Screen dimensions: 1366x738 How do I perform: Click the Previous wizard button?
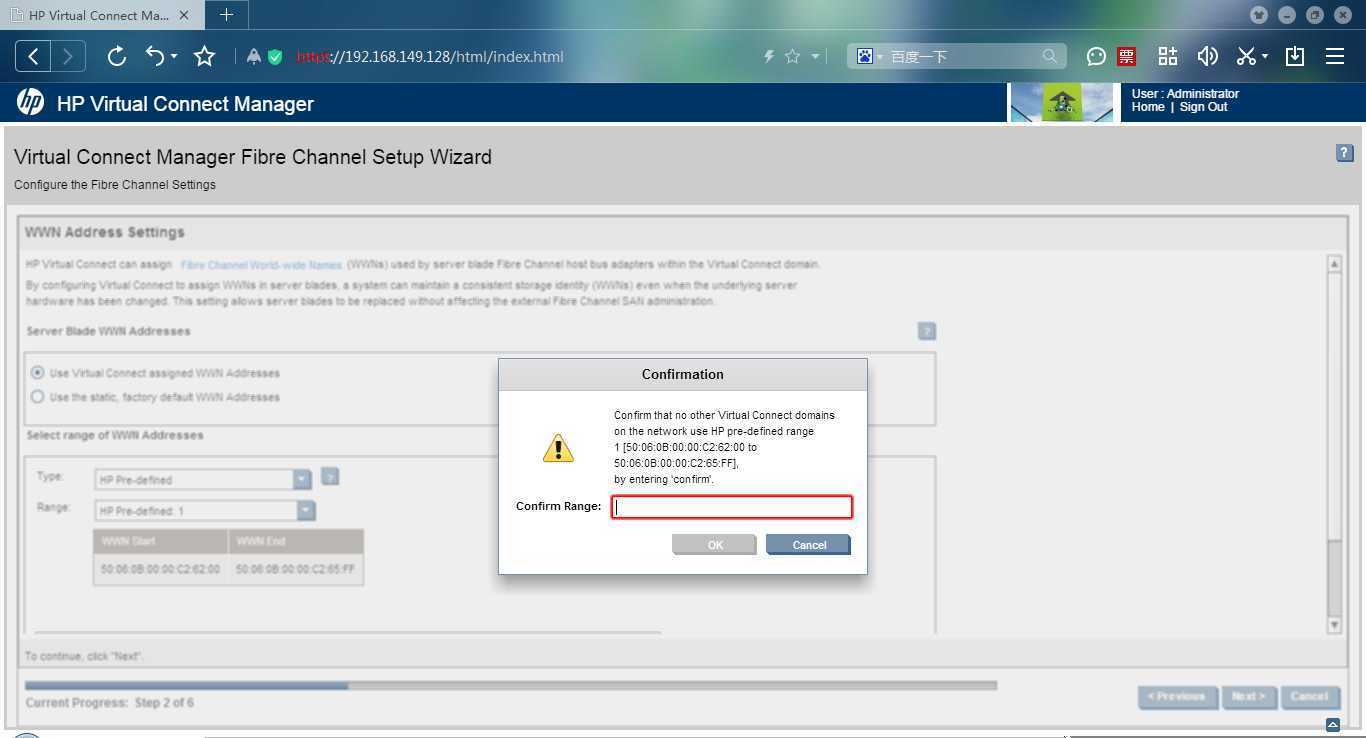tap(1178, 697)
